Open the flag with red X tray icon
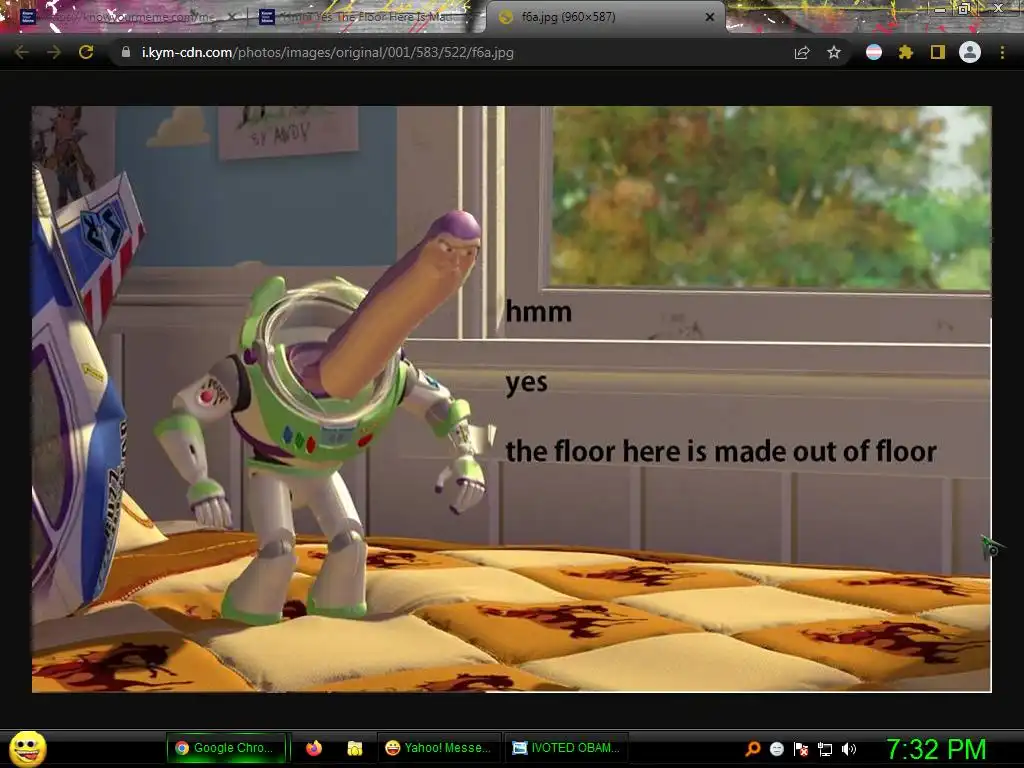The width and height of the screenshot is (1024, 768). (801, 748)
